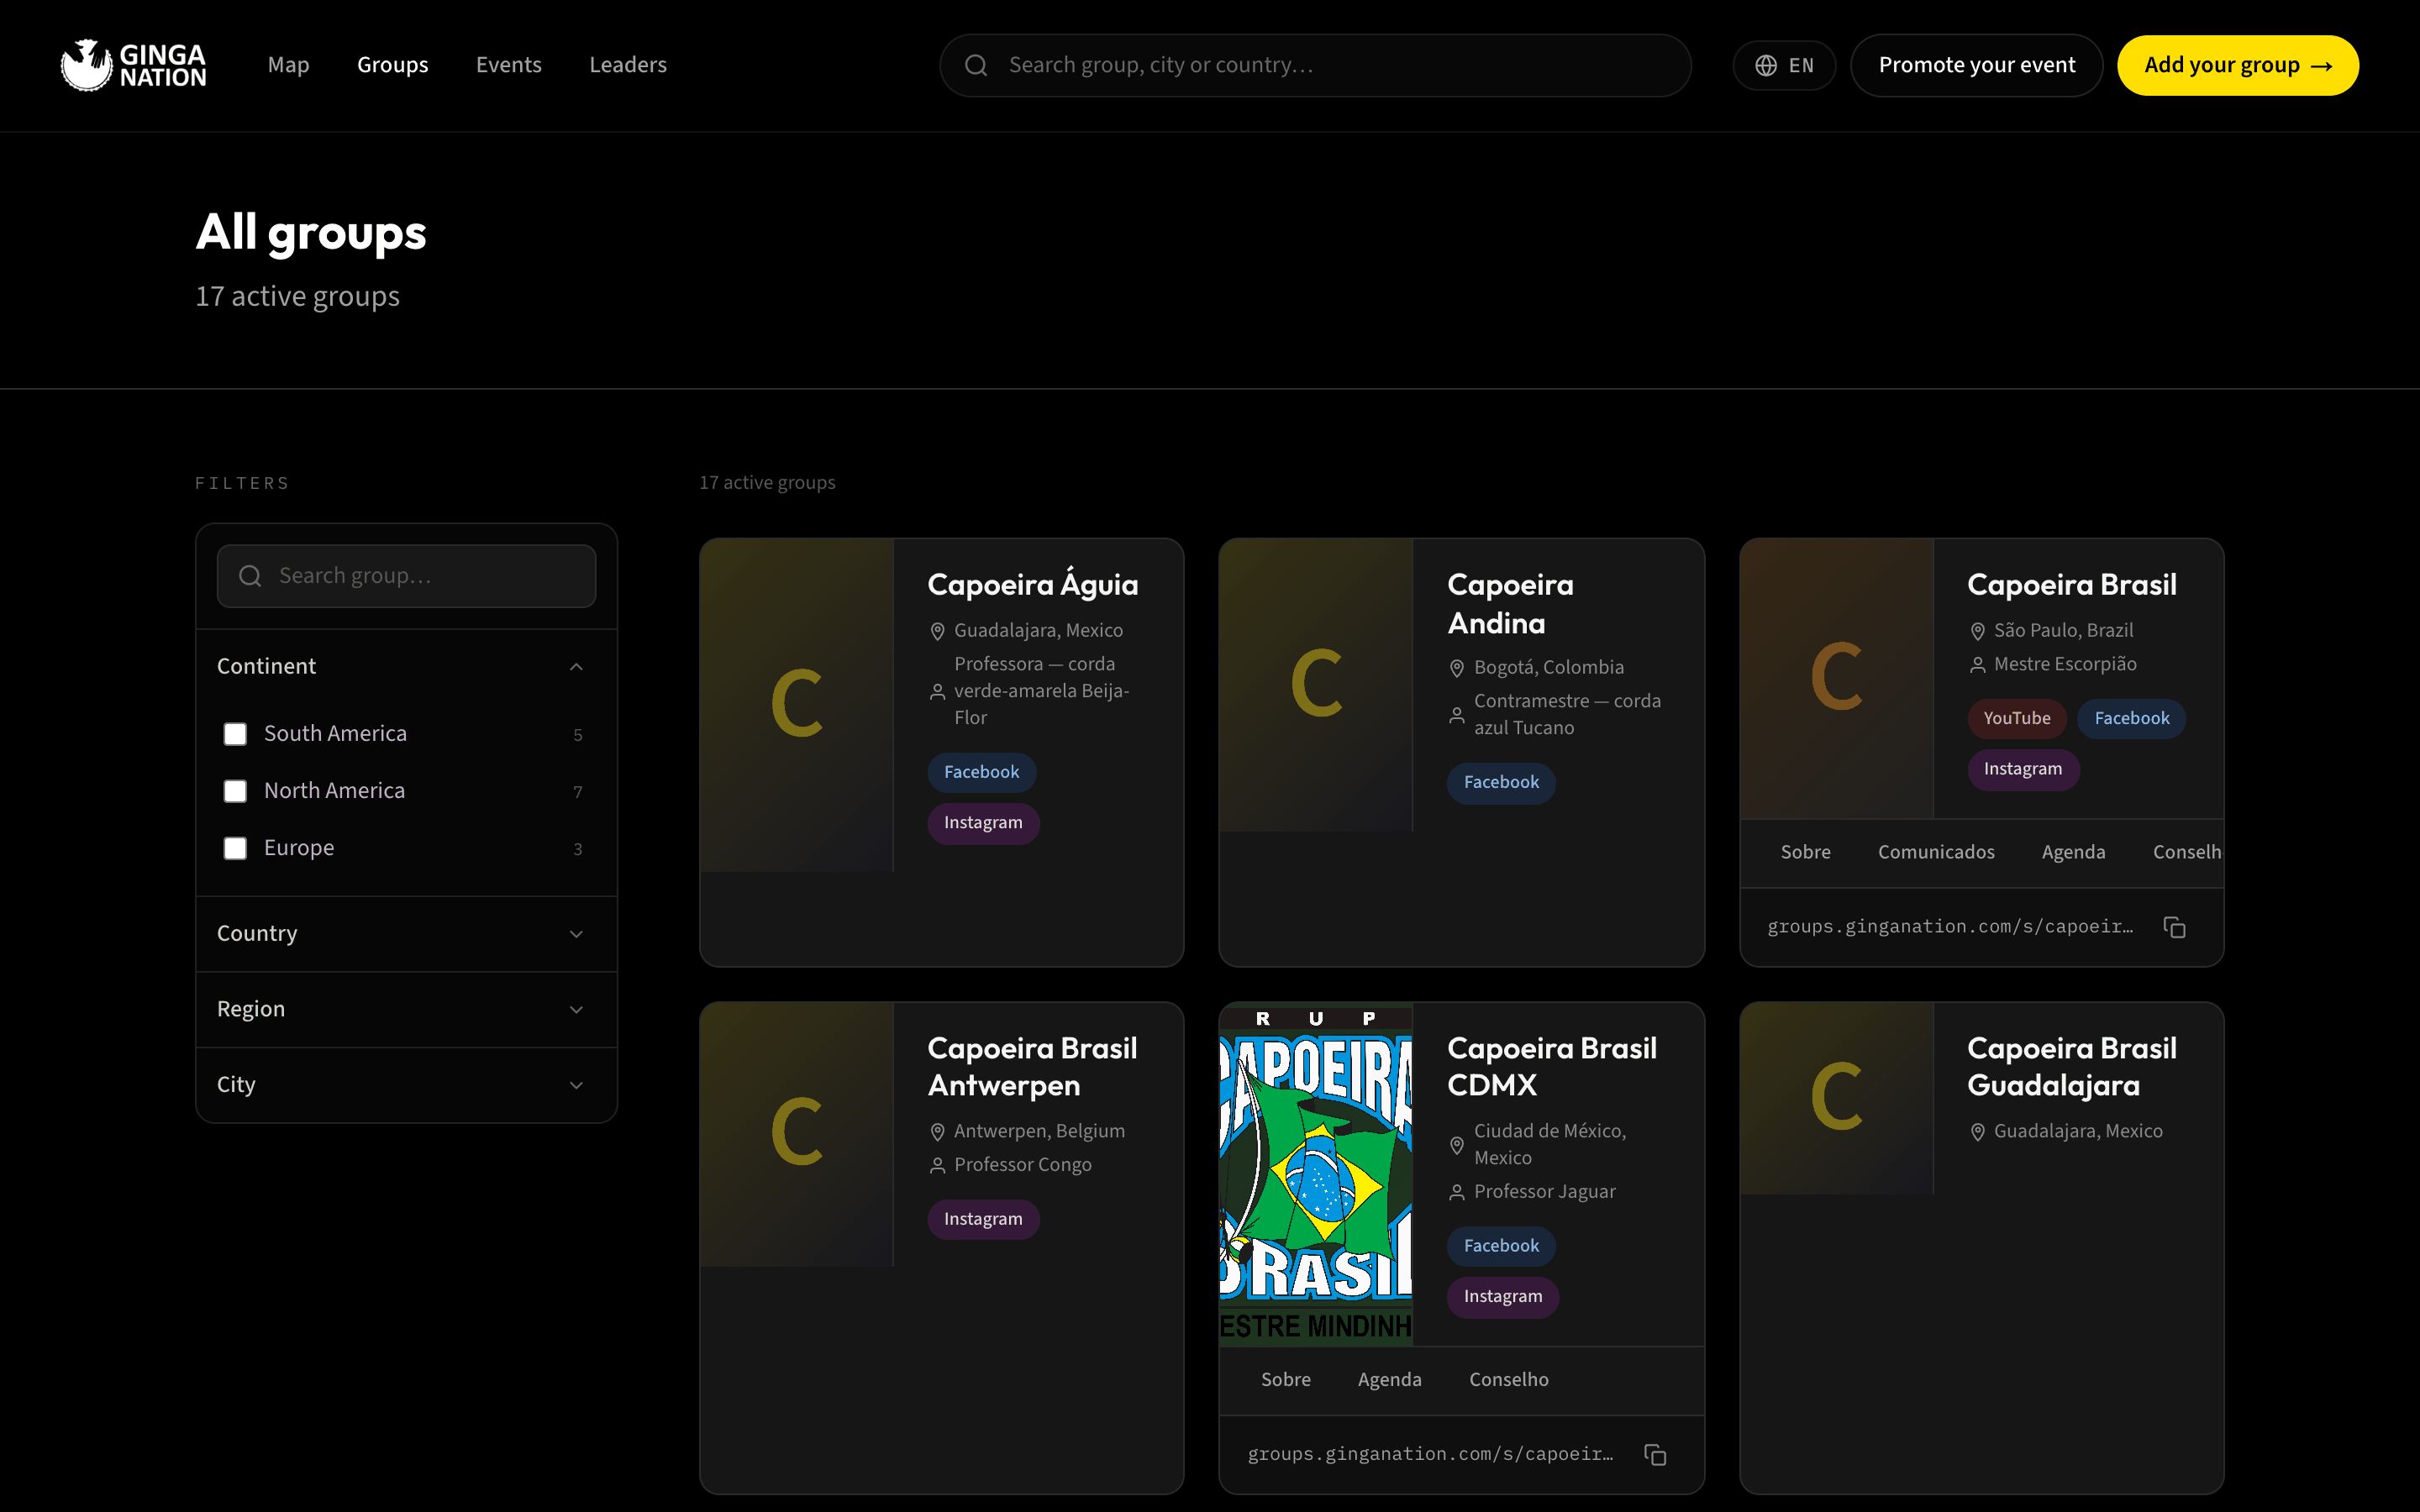This screenshot has width=2420, height=1512.
Task: Click person icon beside Professor Jaguar
Action: 1457,1193
